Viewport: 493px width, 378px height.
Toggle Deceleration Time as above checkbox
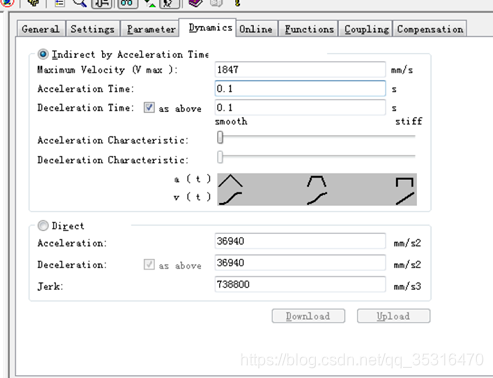click(x=149, y=108)
